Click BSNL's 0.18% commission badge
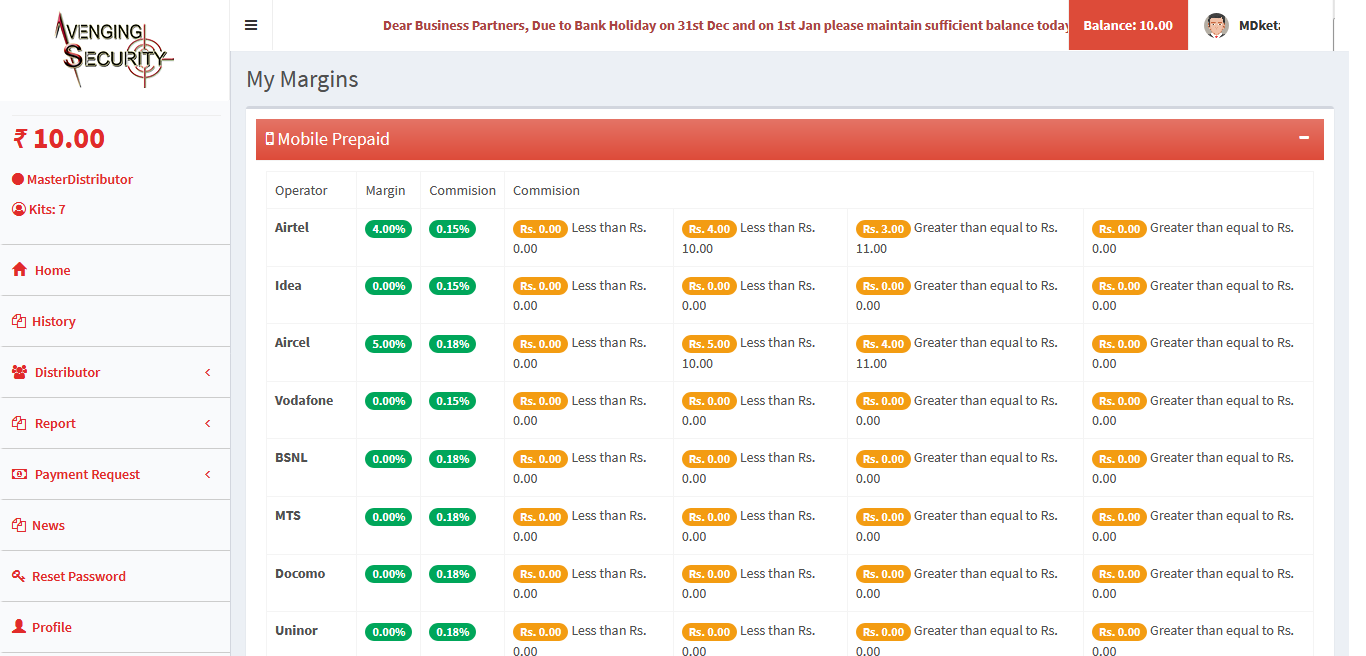The image size is (1366, 656). 452,459
